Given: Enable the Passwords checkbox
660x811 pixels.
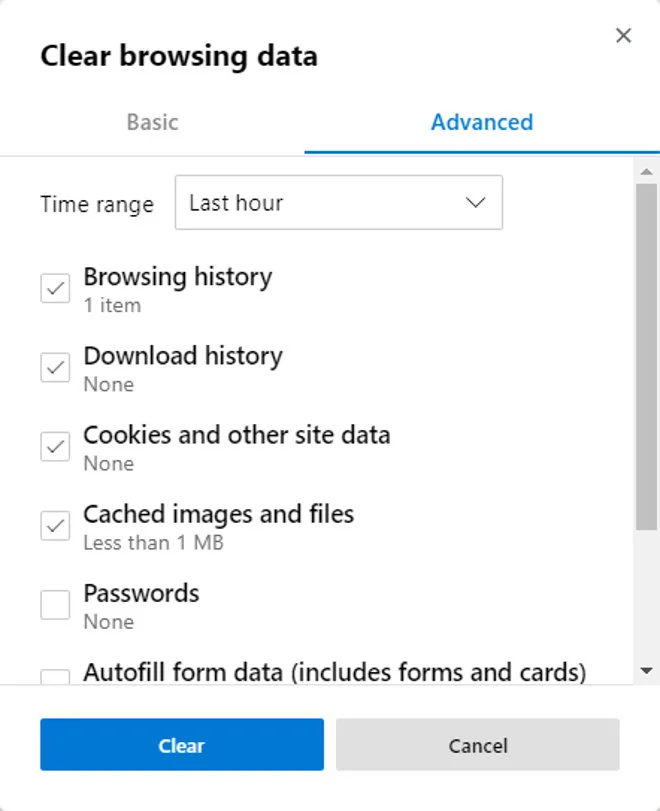Looking at the screenshot, I should click(55, 605).
